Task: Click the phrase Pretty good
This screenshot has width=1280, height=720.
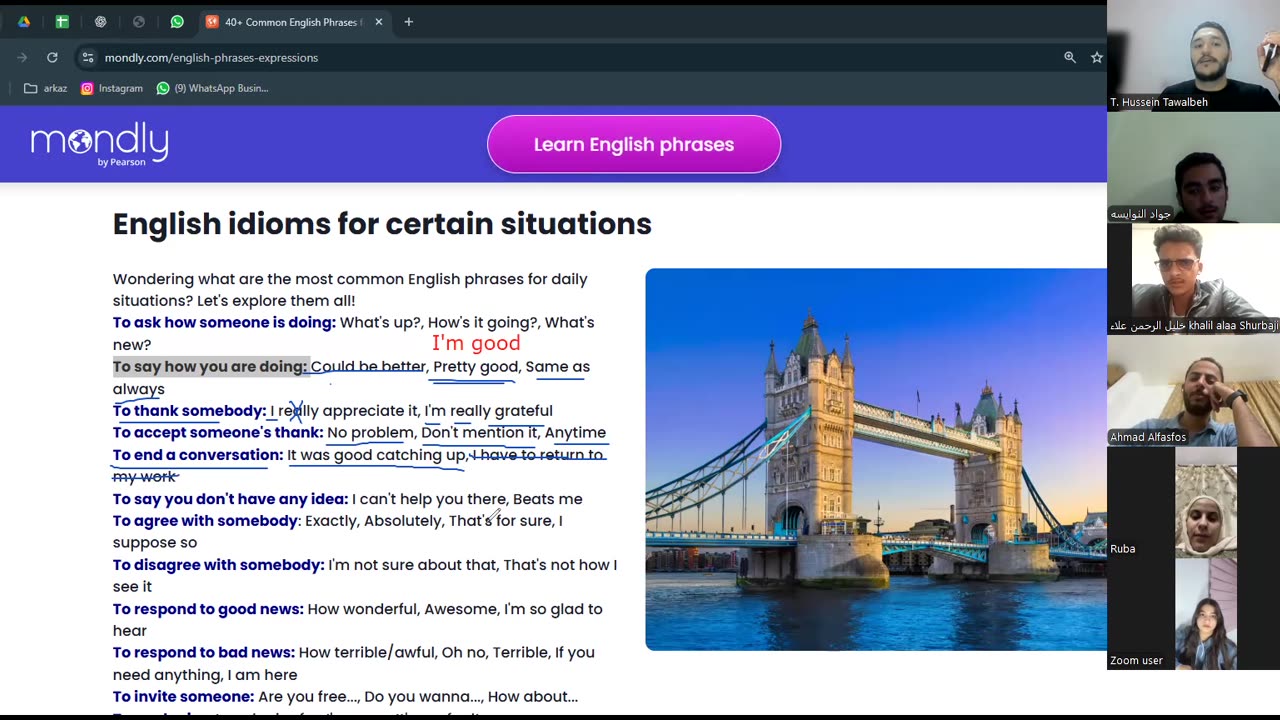Action: [x=476, y=366]
